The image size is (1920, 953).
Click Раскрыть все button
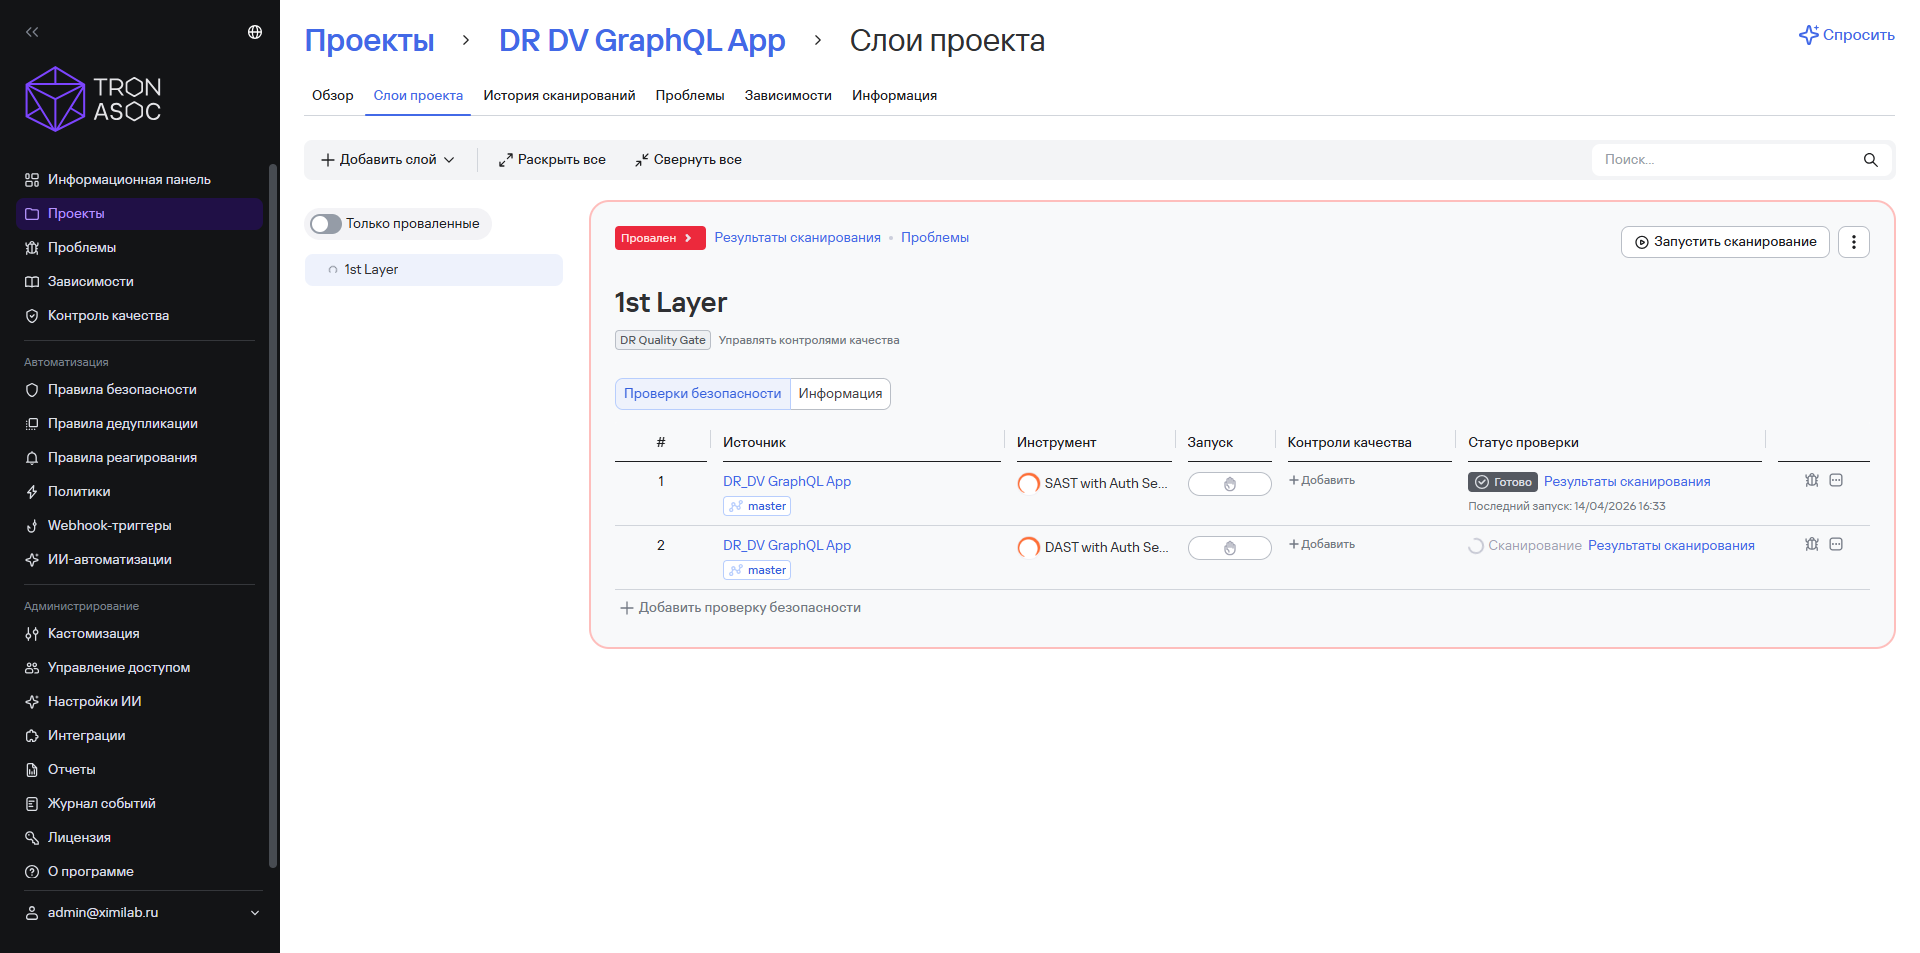[x=552, y=160]
